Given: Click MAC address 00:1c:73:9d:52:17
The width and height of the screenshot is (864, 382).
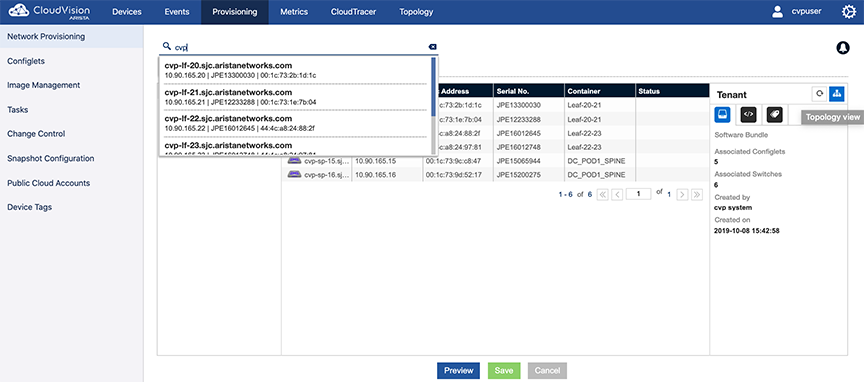Looking at the screenshot, I should [x=453, y=174].
